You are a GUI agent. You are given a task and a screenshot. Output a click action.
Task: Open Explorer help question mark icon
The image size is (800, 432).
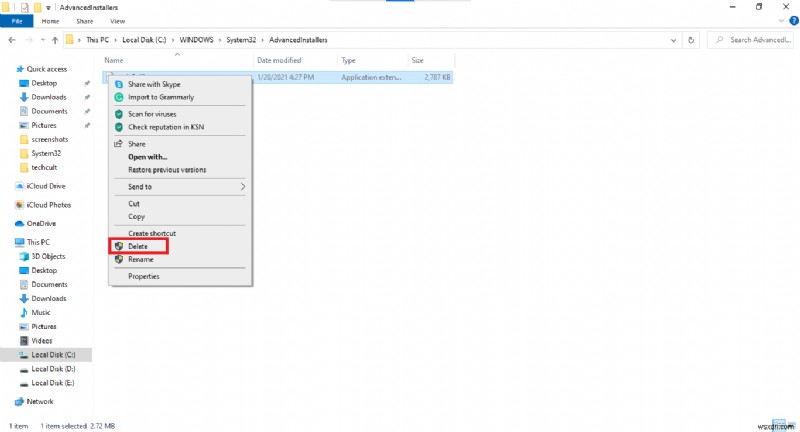pyautogui.click(x=794, y=21)
